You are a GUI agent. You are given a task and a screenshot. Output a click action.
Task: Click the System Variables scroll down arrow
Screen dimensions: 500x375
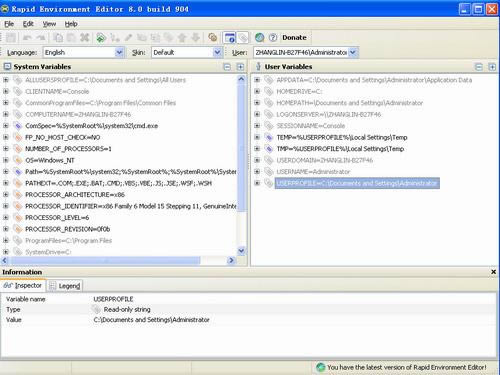coord(241,250)
